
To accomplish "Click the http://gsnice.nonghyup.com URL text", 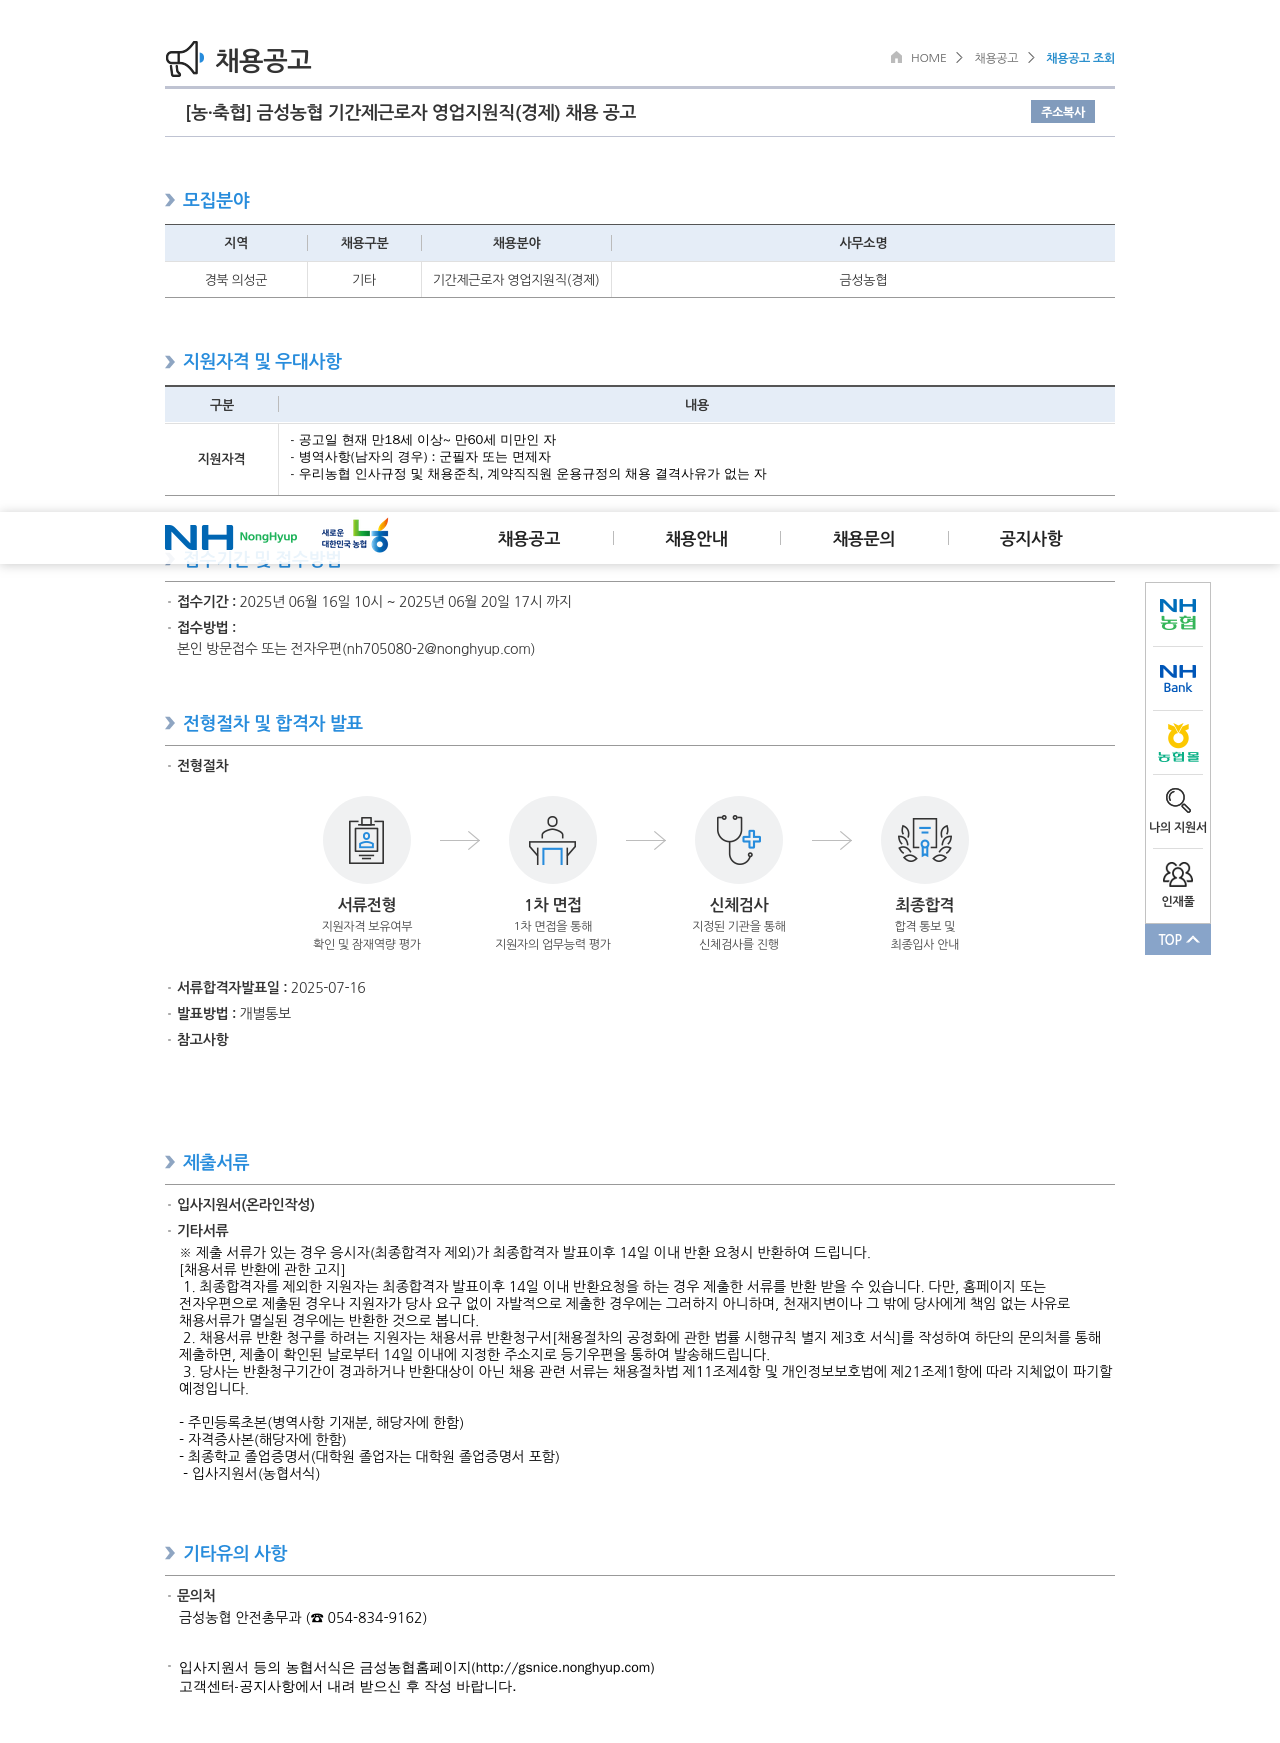I will coord(562,1667).
